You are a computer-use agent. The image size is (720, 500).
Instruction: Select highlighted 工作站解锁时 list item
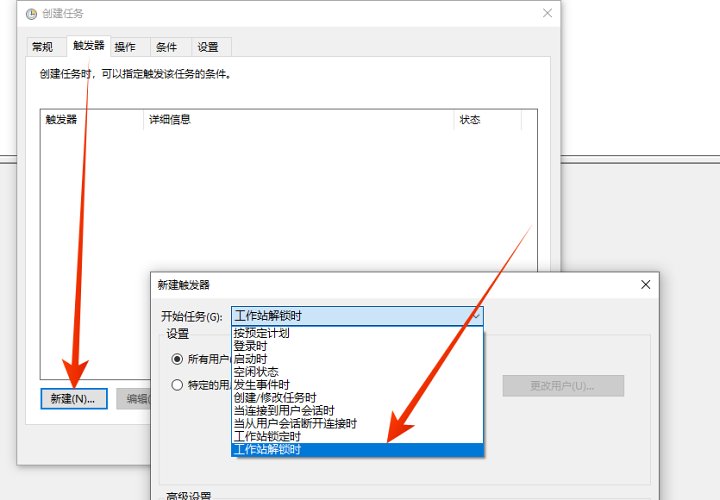tap(357, 449)
